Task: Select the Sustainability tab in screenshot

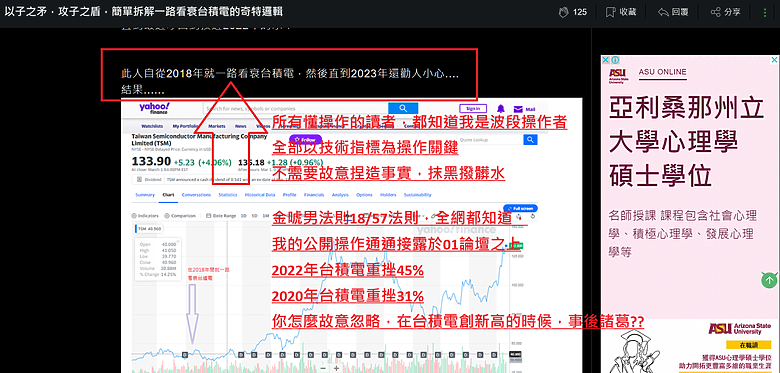Action: (417, 195)
